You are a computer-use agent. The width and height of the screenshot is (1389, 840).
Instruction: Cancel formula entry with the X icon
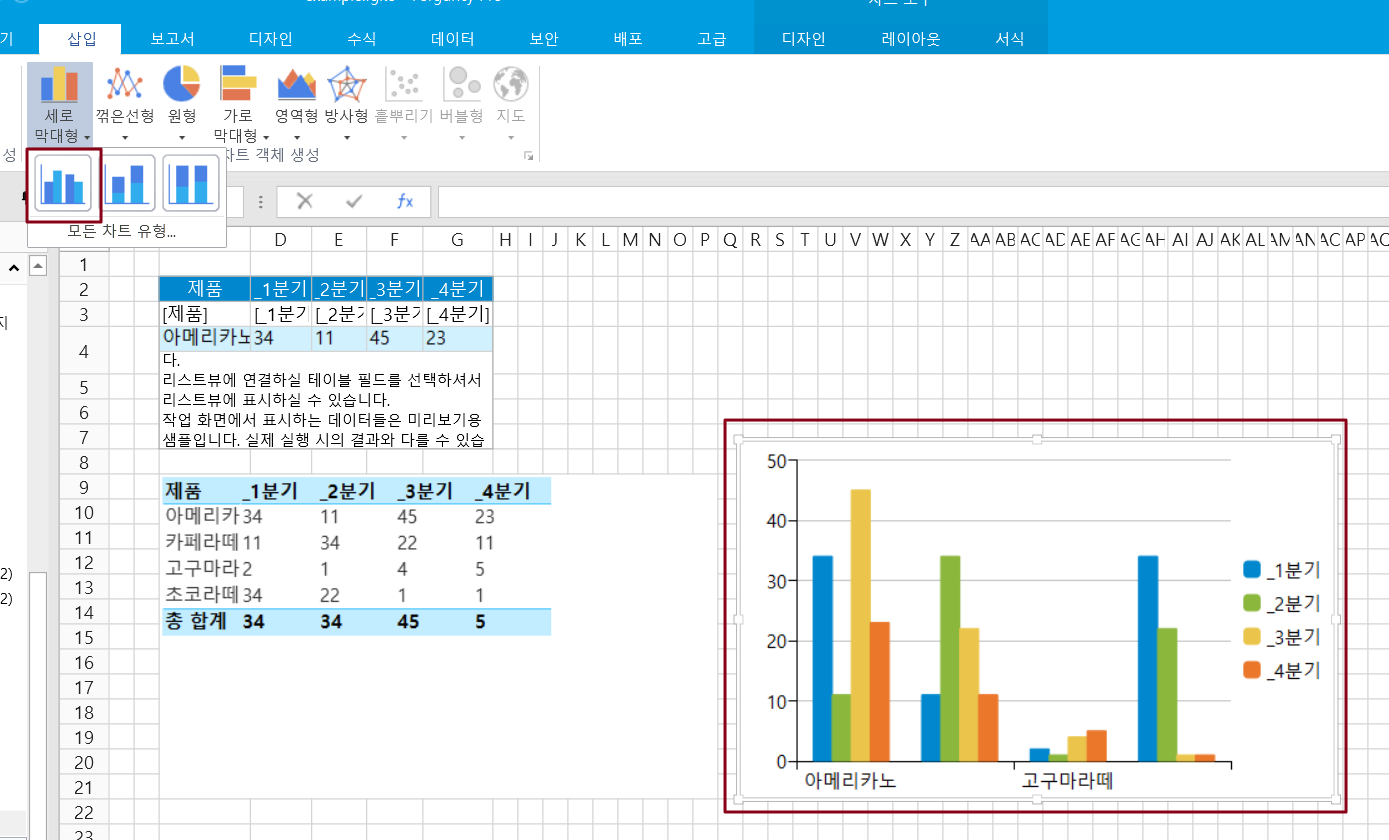tap(305, 202)
